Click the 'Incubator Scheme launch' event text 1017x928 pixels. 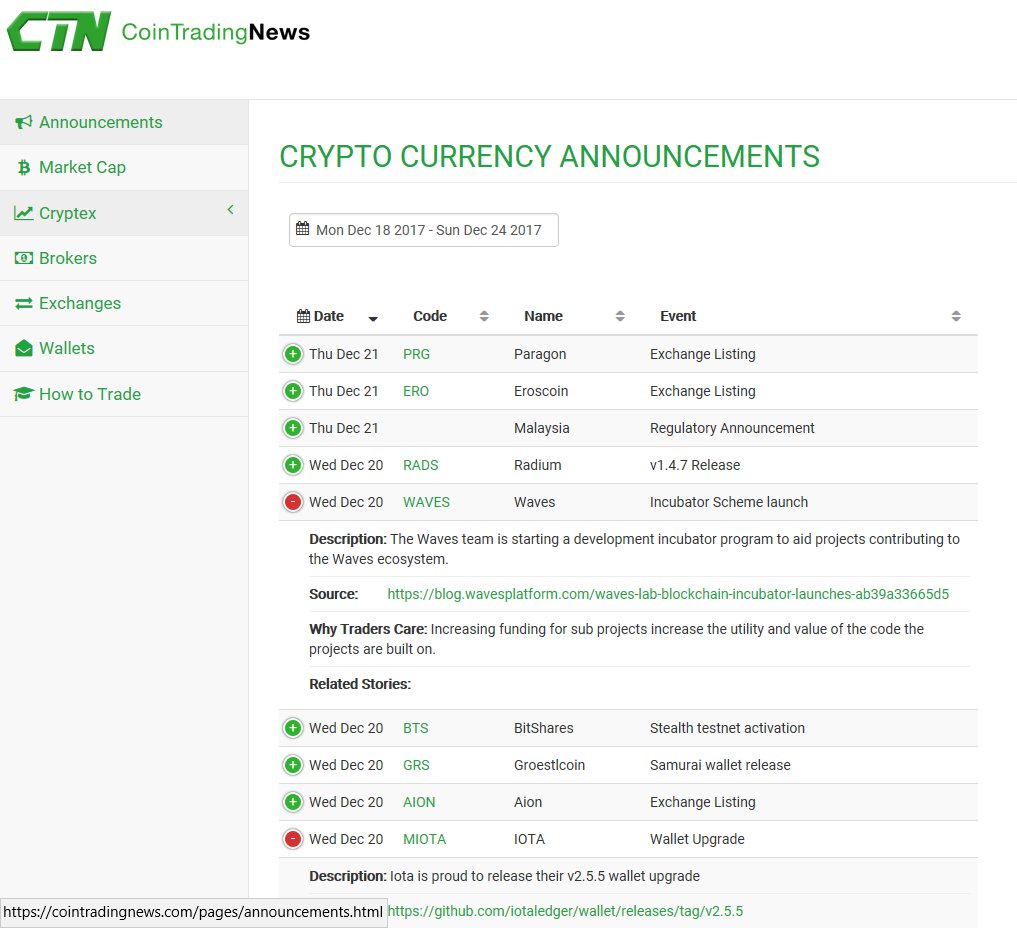click(729, 502)
